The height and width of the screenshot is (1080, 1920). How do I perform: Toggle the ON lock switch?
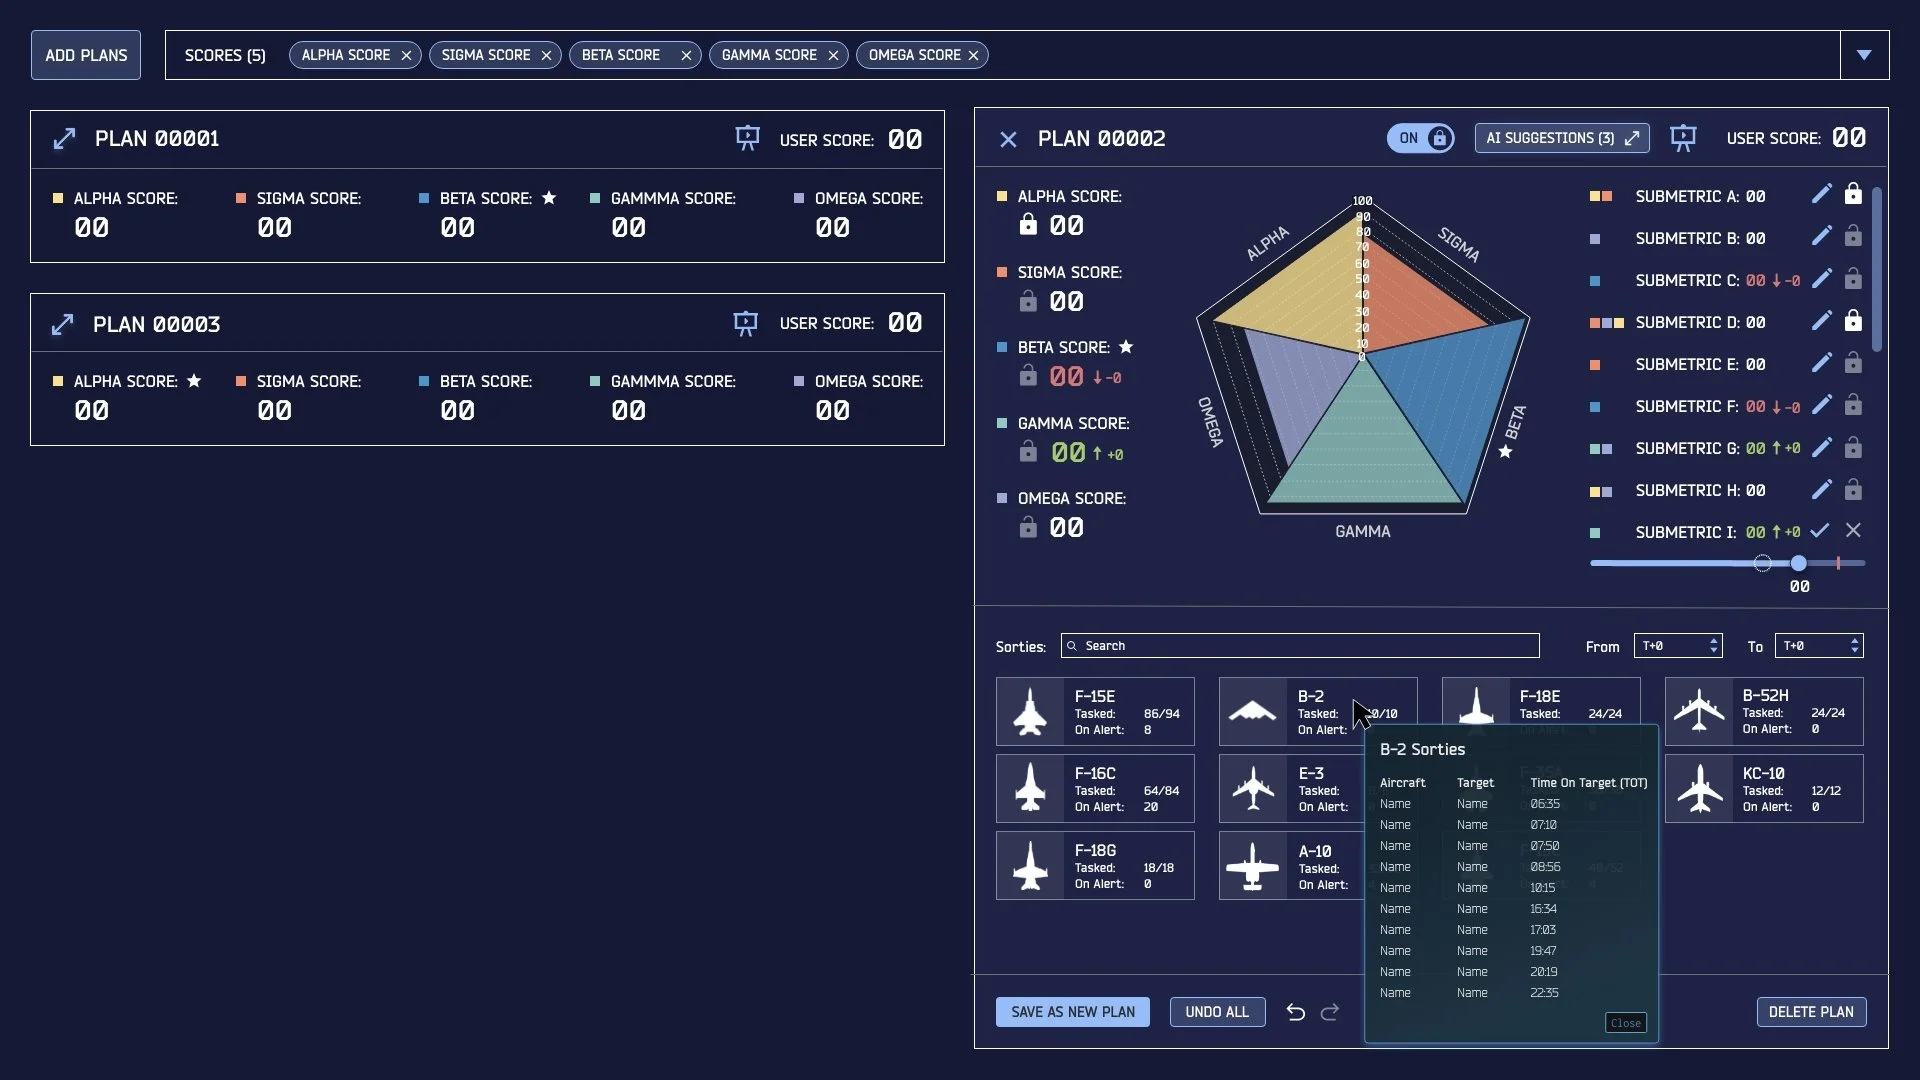(x=1420, y=138)
